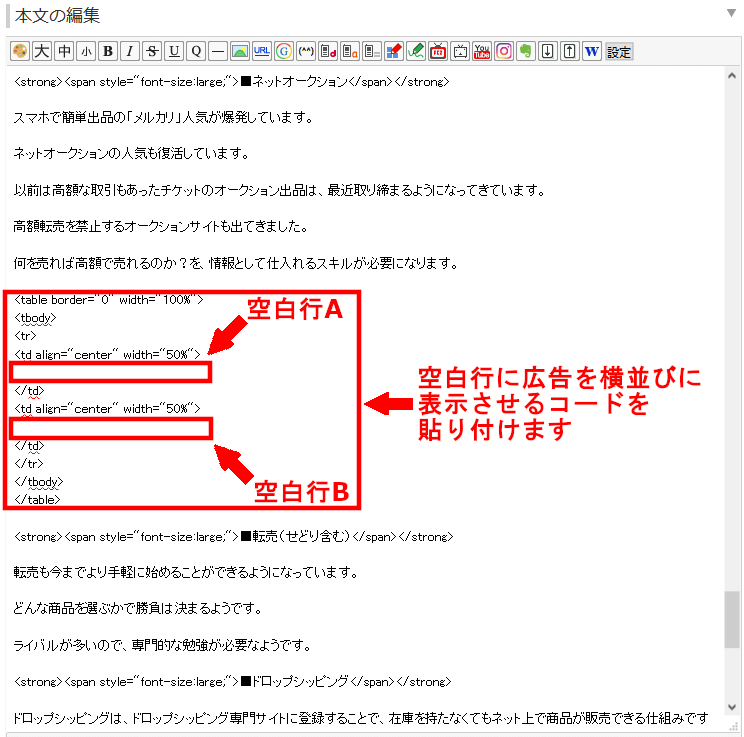The height and width of the screenshot is (737, 744).
Task: Place cursor in ■転売(せどり含む) heading line
Action: pyautogui.click(x=233, y=537)
